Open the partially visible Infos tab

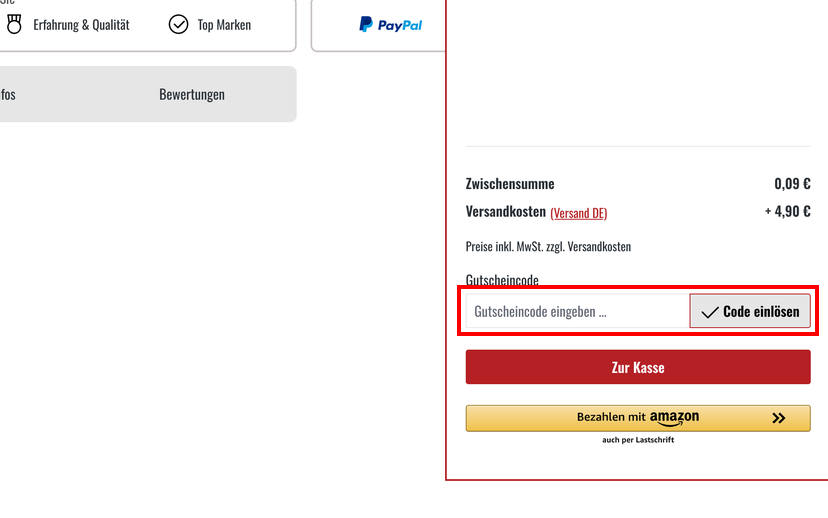(x=7, y=95)
